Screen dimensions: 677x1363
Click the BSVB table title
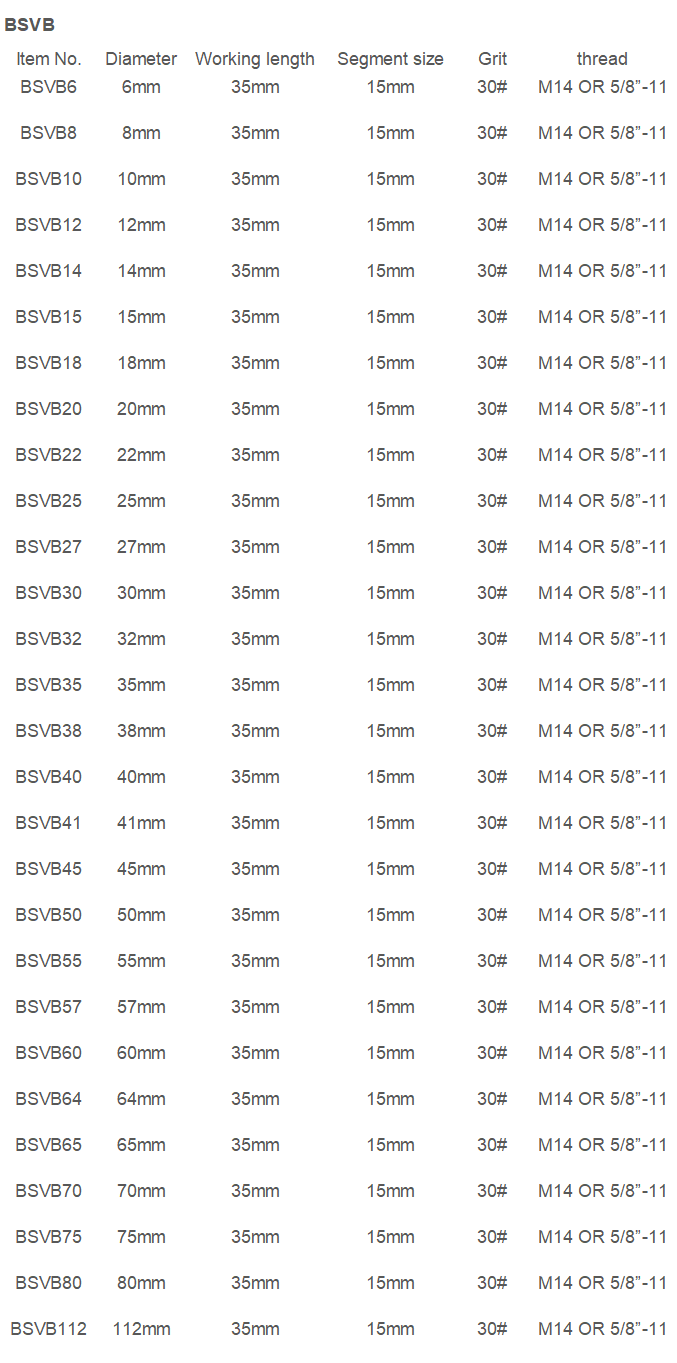pos(30,25)
